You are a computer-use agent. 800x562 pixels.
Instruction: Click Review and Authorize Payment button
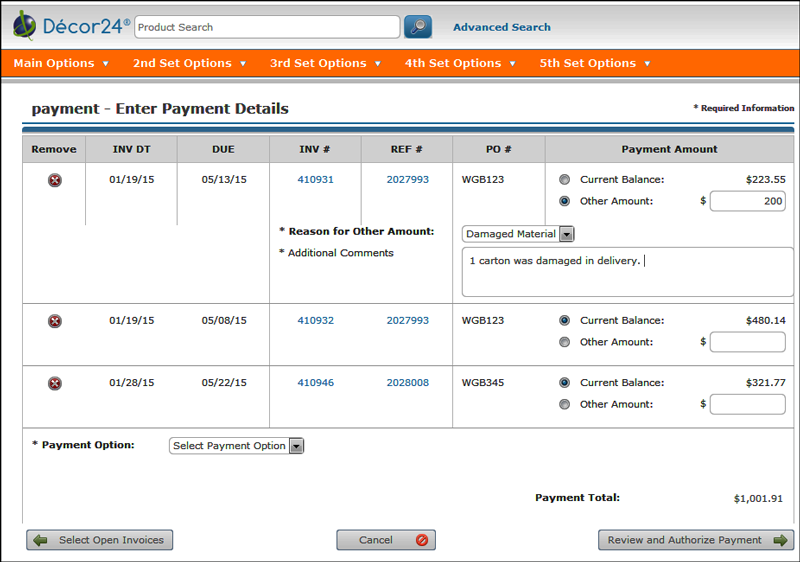[696, 540]
